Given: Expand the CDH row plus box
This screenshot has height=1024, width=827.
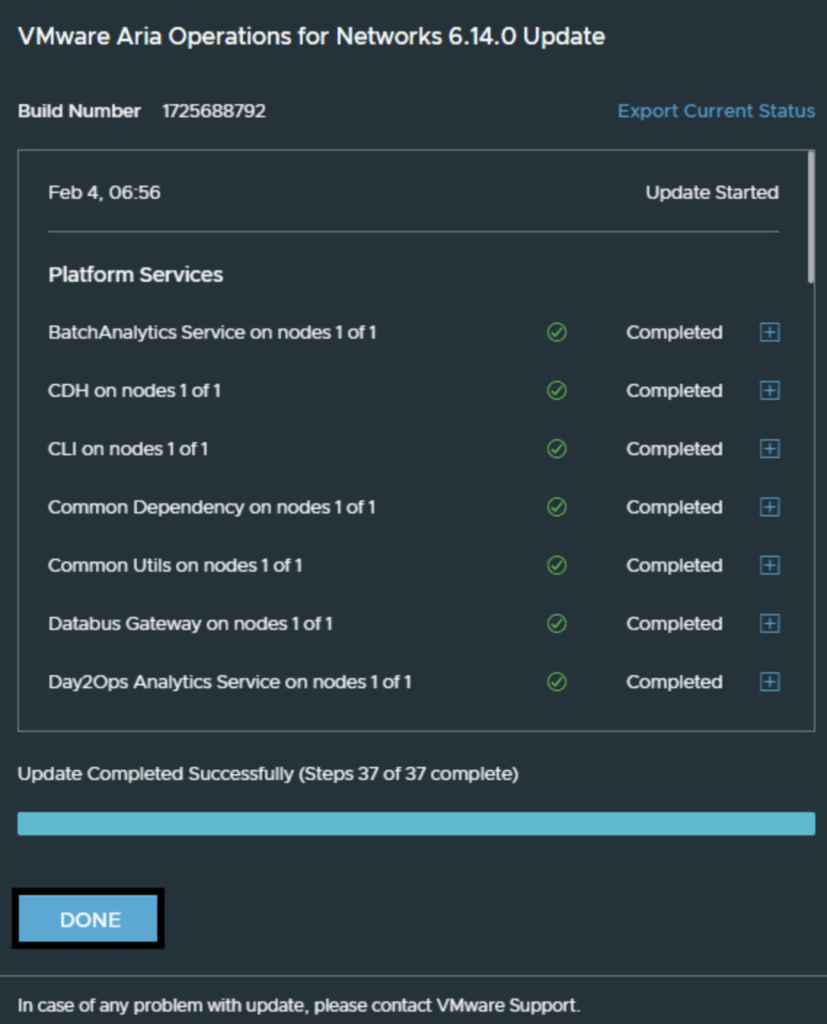Looking at the screenshot, I should point(769,391).
